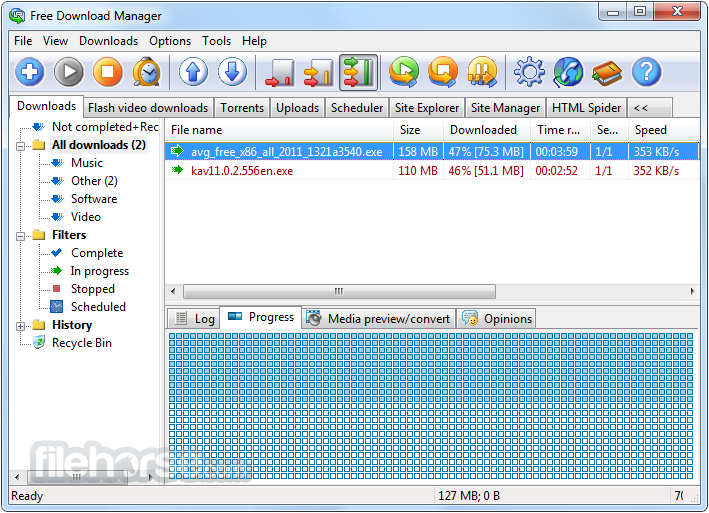This screenshot has width=709, height=513.
Task: Open settings with the blue gear icon
Action: [x=529, y=72]
